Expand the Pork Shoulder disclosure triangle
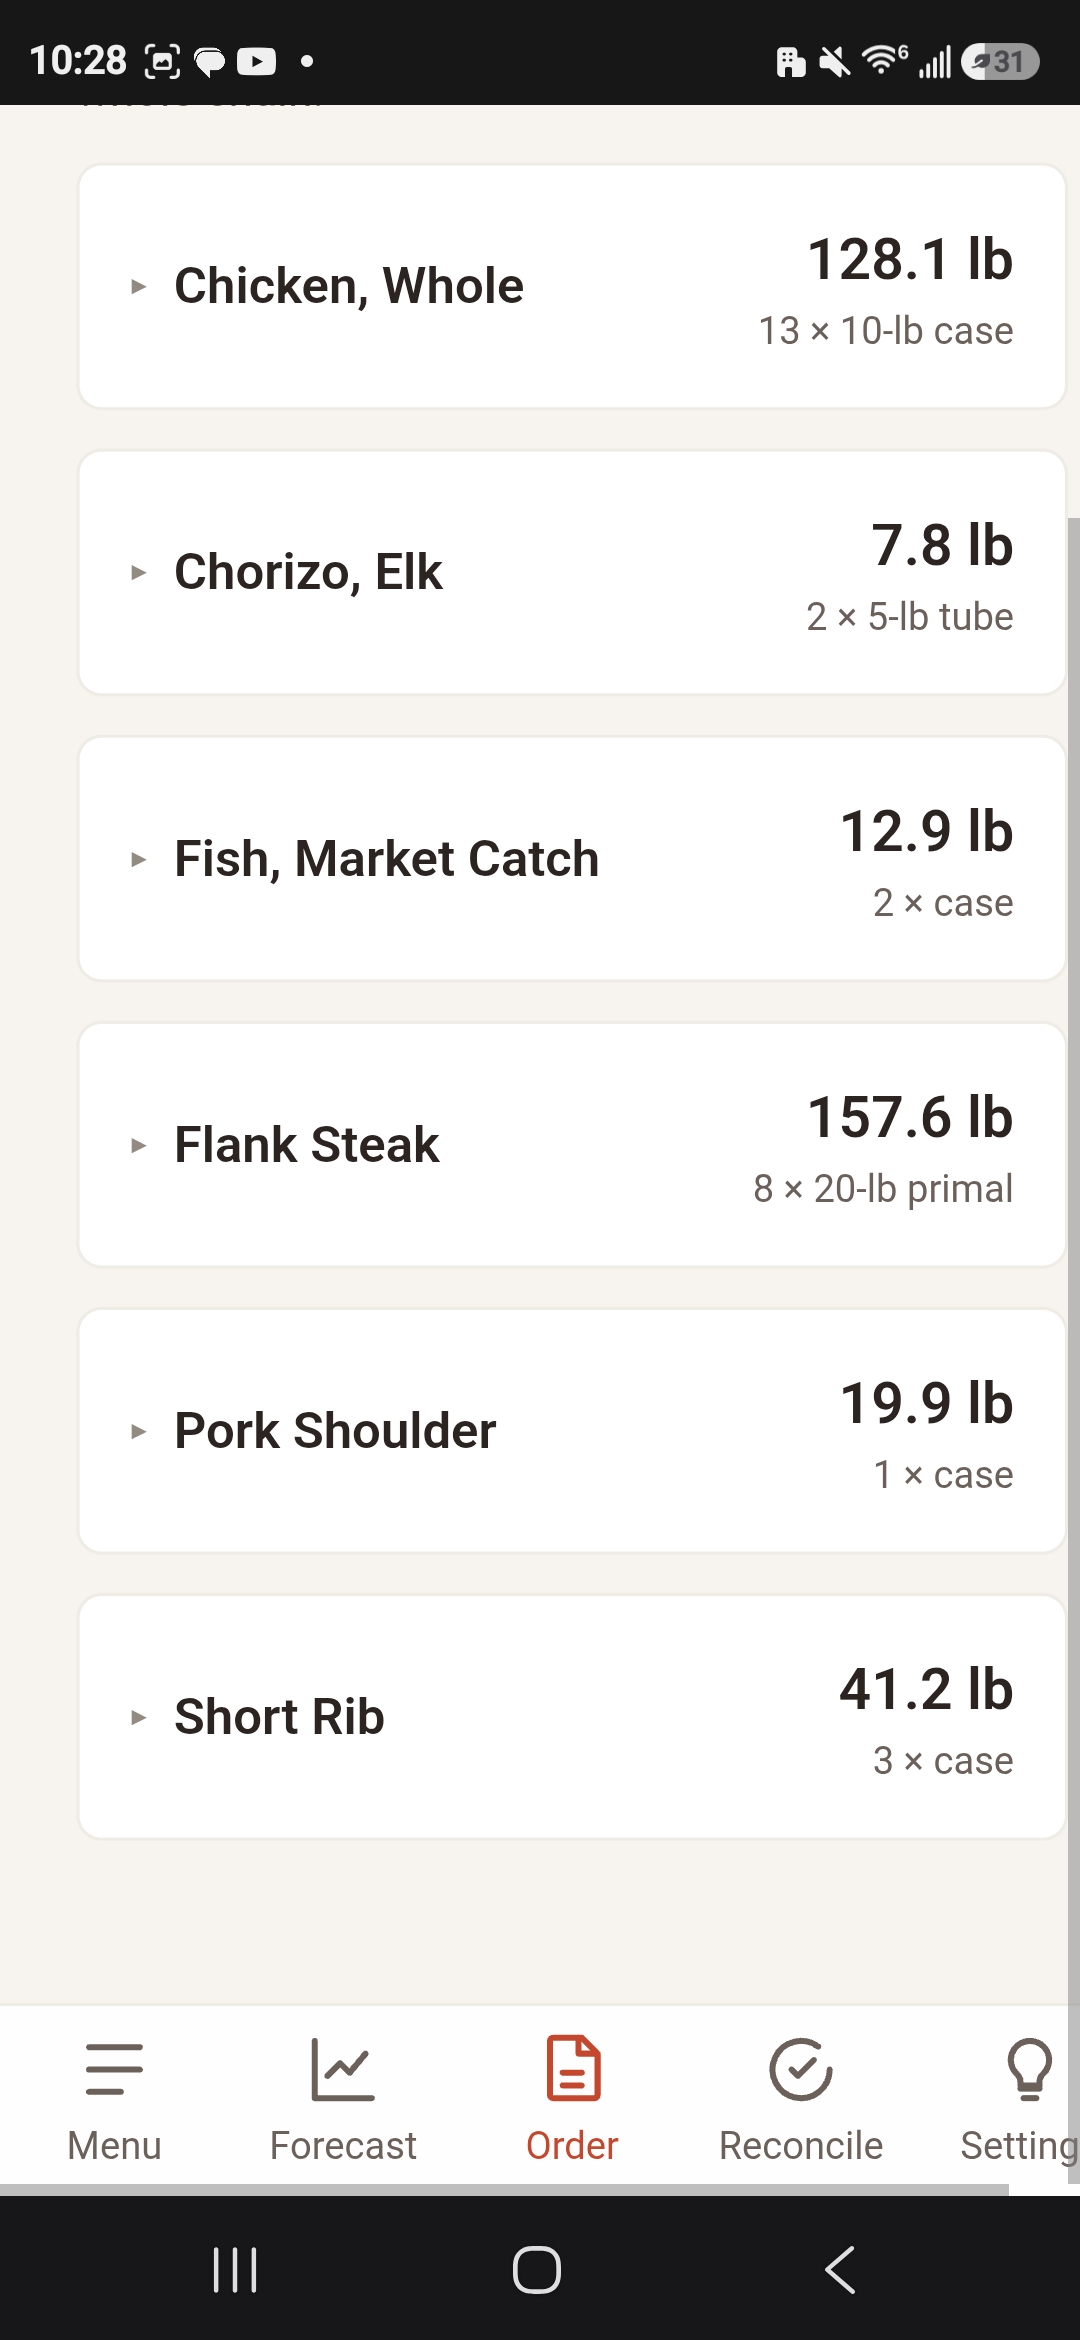1080x2340 pixels. pyautogui.click(x=139, y=1431)
